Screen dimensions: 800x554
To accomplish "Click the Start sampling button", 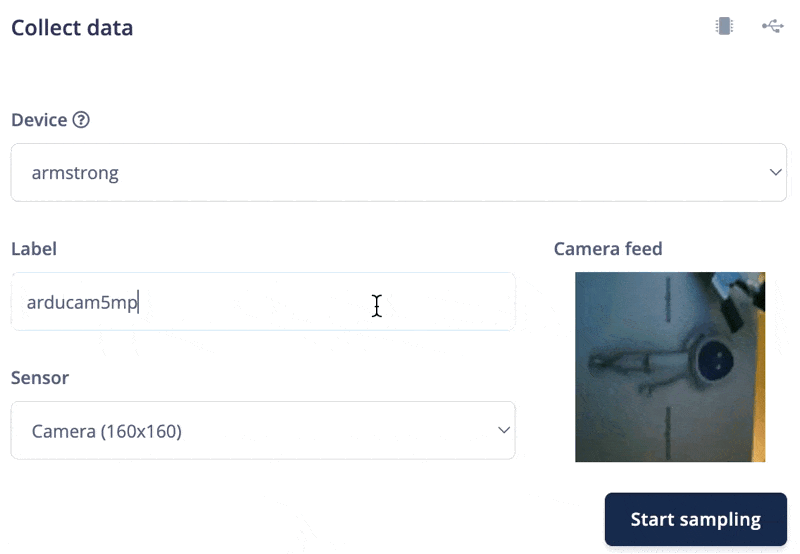I will (x=695, y=519).
